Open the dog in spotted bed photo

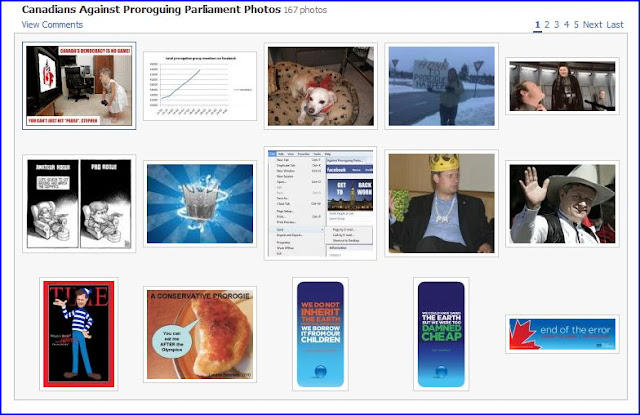(x=321, y=86)
